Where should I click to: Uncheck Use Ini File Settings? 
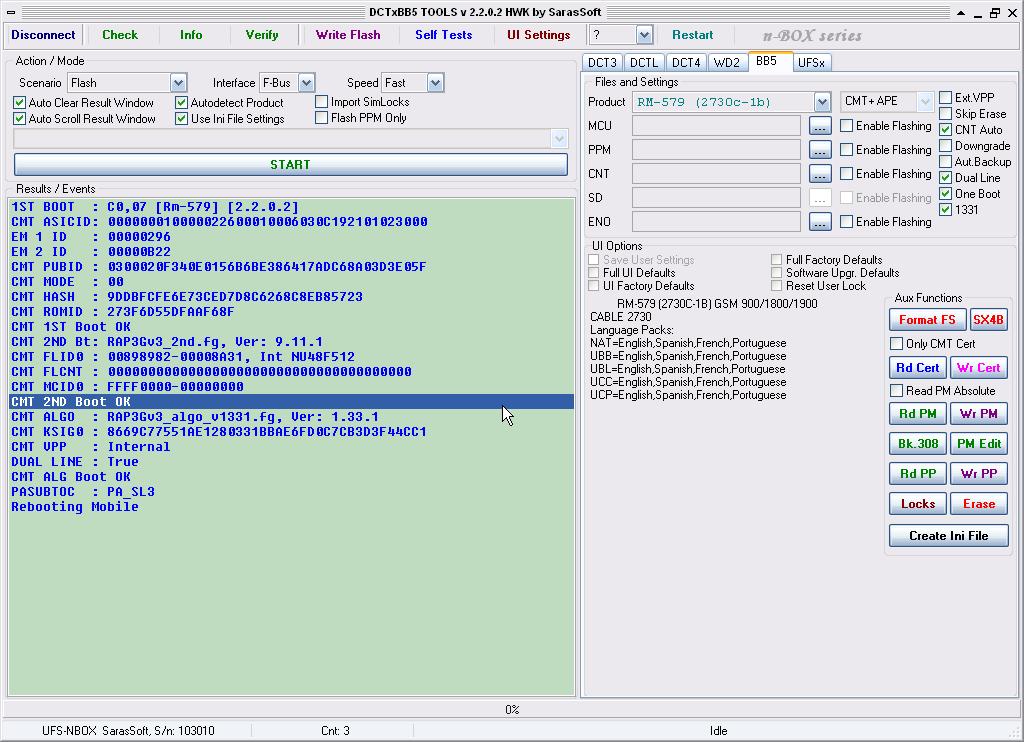click(x=182, y=119)
